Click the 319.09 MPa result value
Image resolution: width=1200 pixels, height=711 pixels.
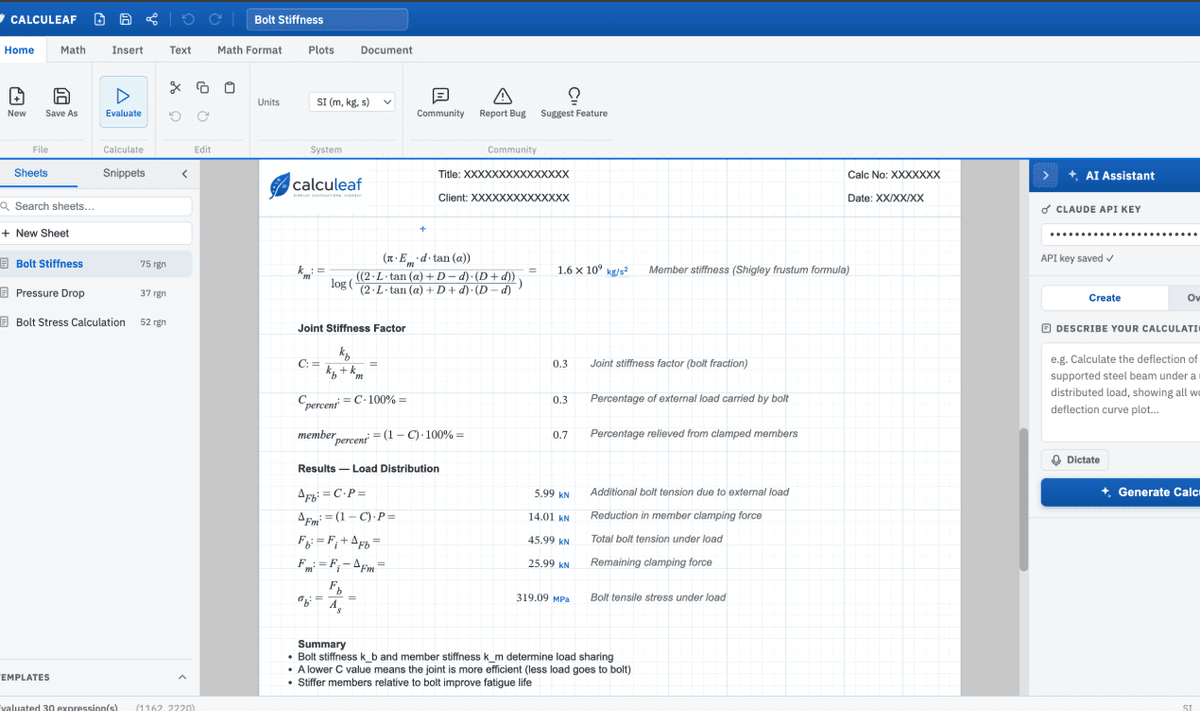(x=543, y=598)
